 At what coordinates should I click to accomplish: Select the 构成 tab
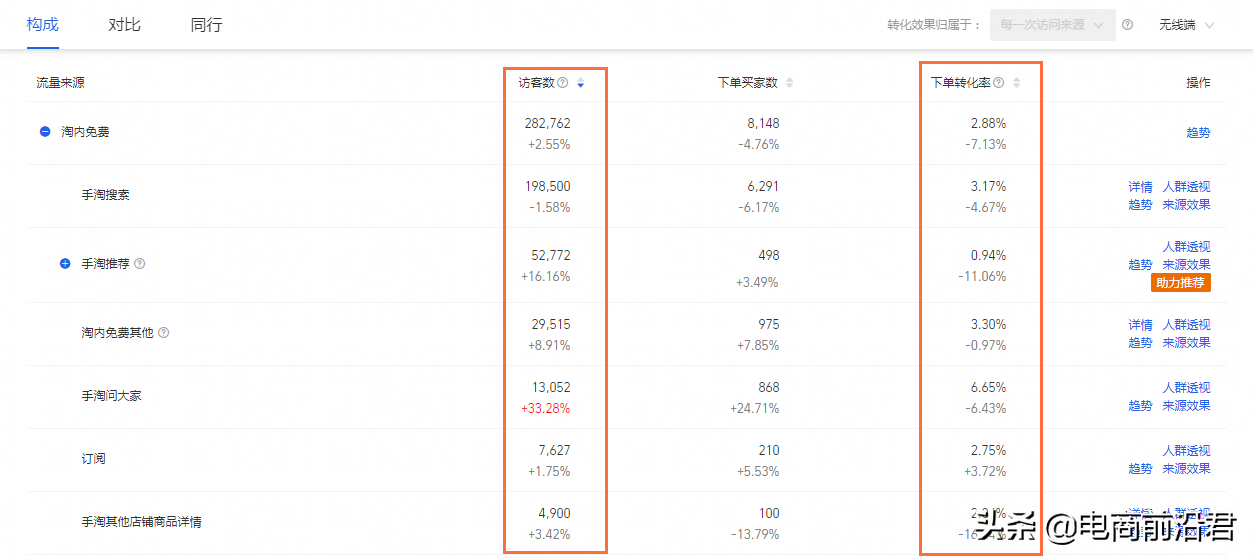(43, 24)
